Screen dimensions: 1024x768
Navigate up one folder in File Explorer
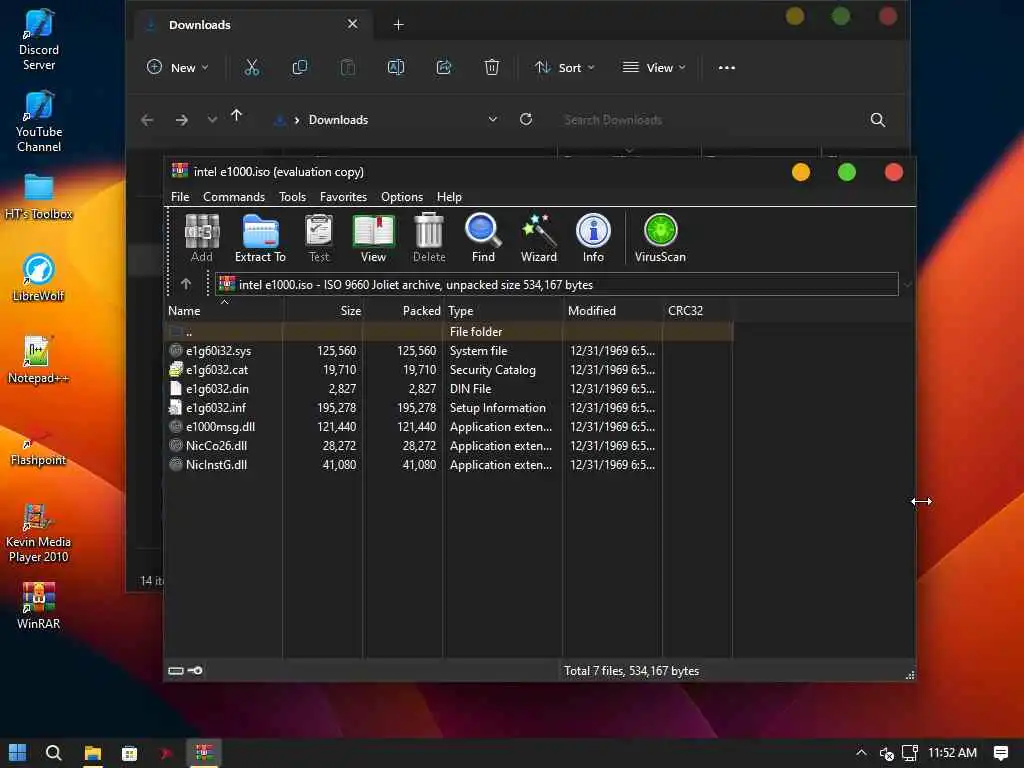[236, 116]
